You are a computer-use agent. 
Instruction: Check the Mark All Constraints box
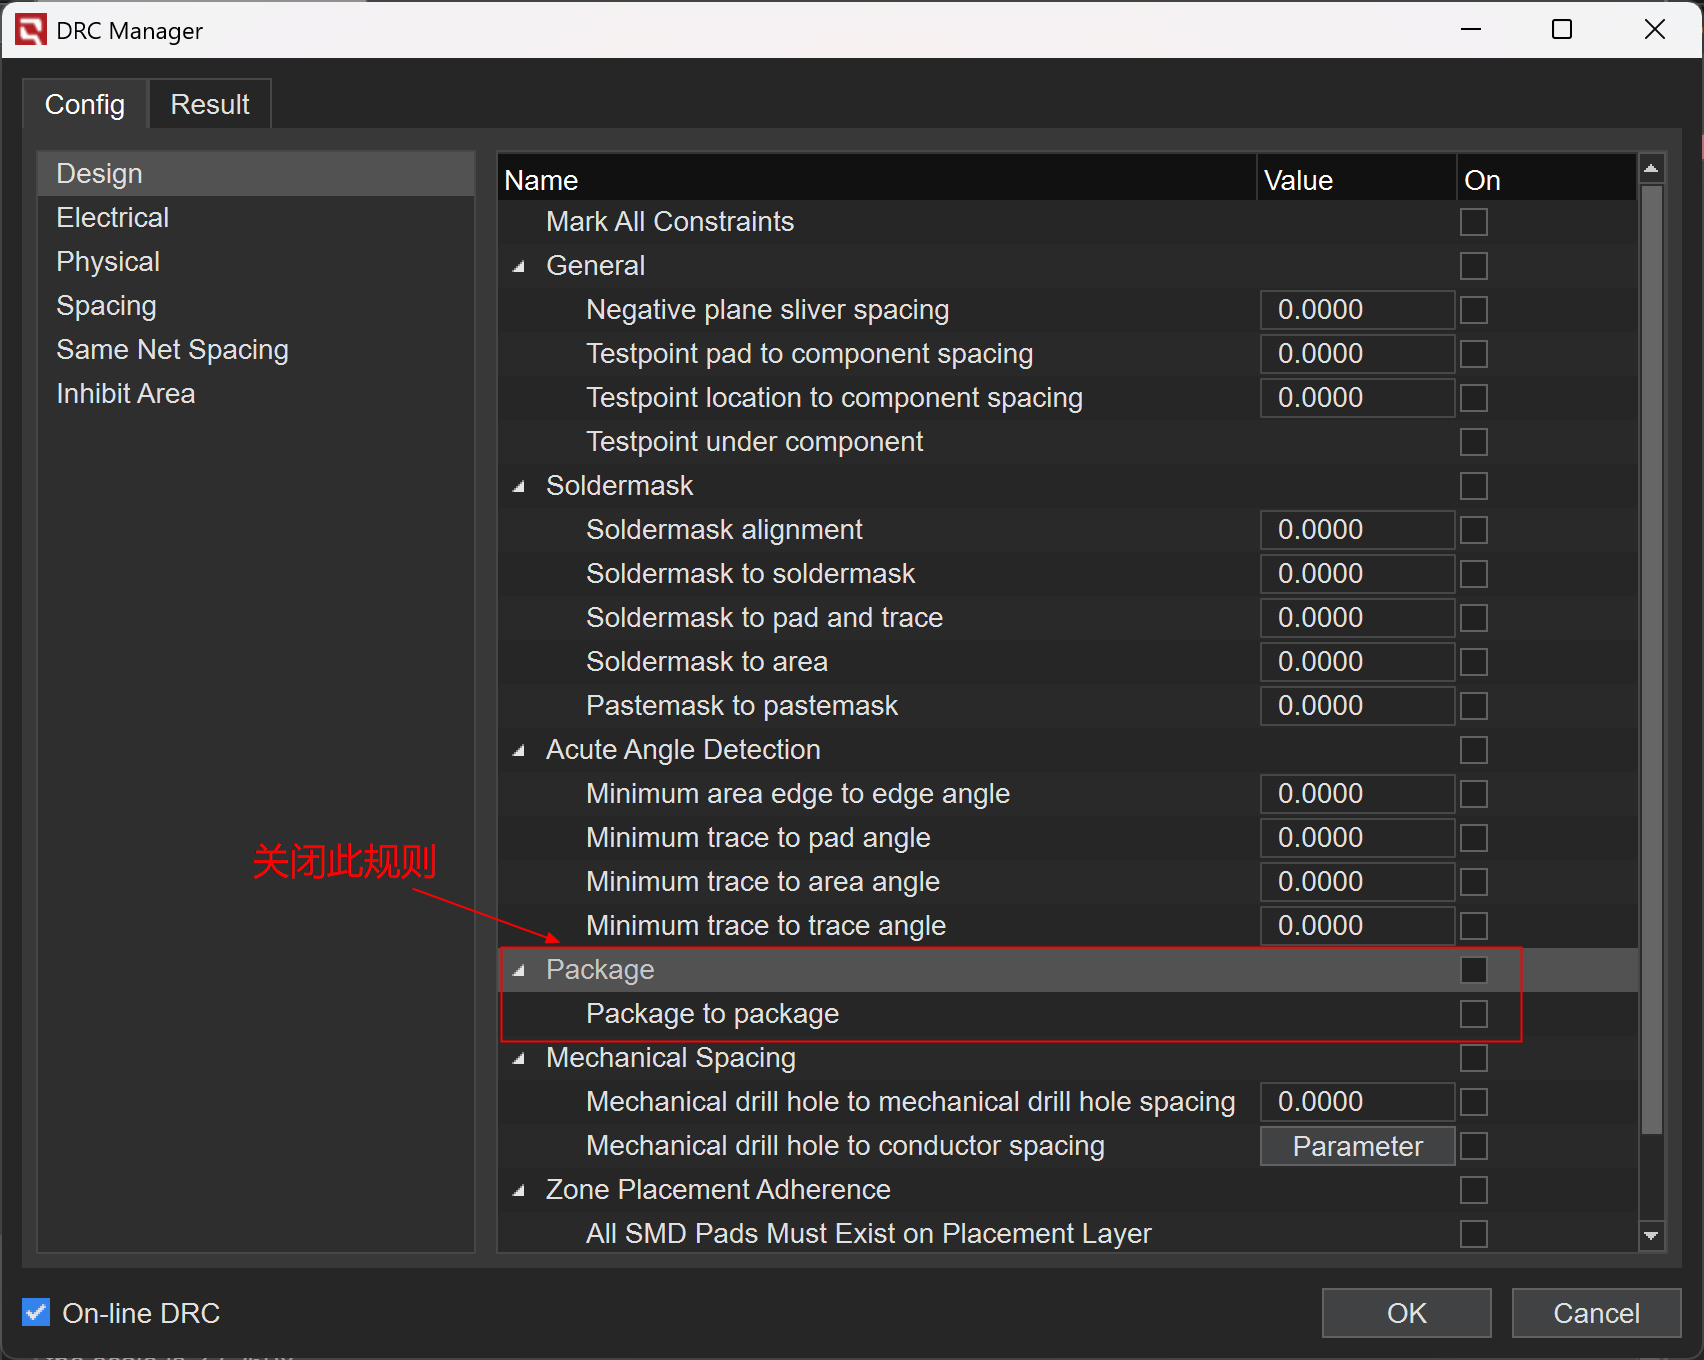click(x=1473, y=222)
